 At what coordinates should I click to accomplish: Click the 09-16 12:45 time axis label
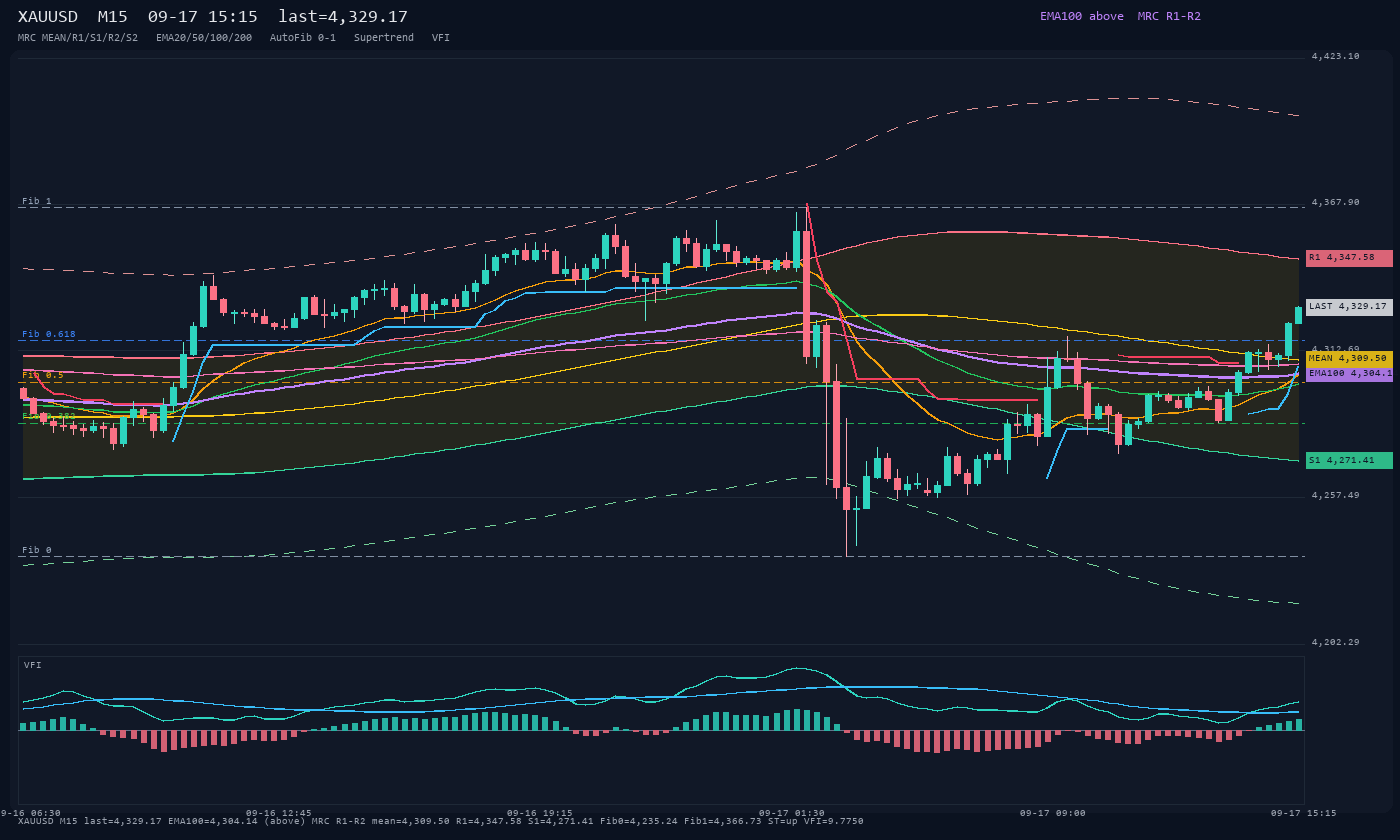click(279, 813)
